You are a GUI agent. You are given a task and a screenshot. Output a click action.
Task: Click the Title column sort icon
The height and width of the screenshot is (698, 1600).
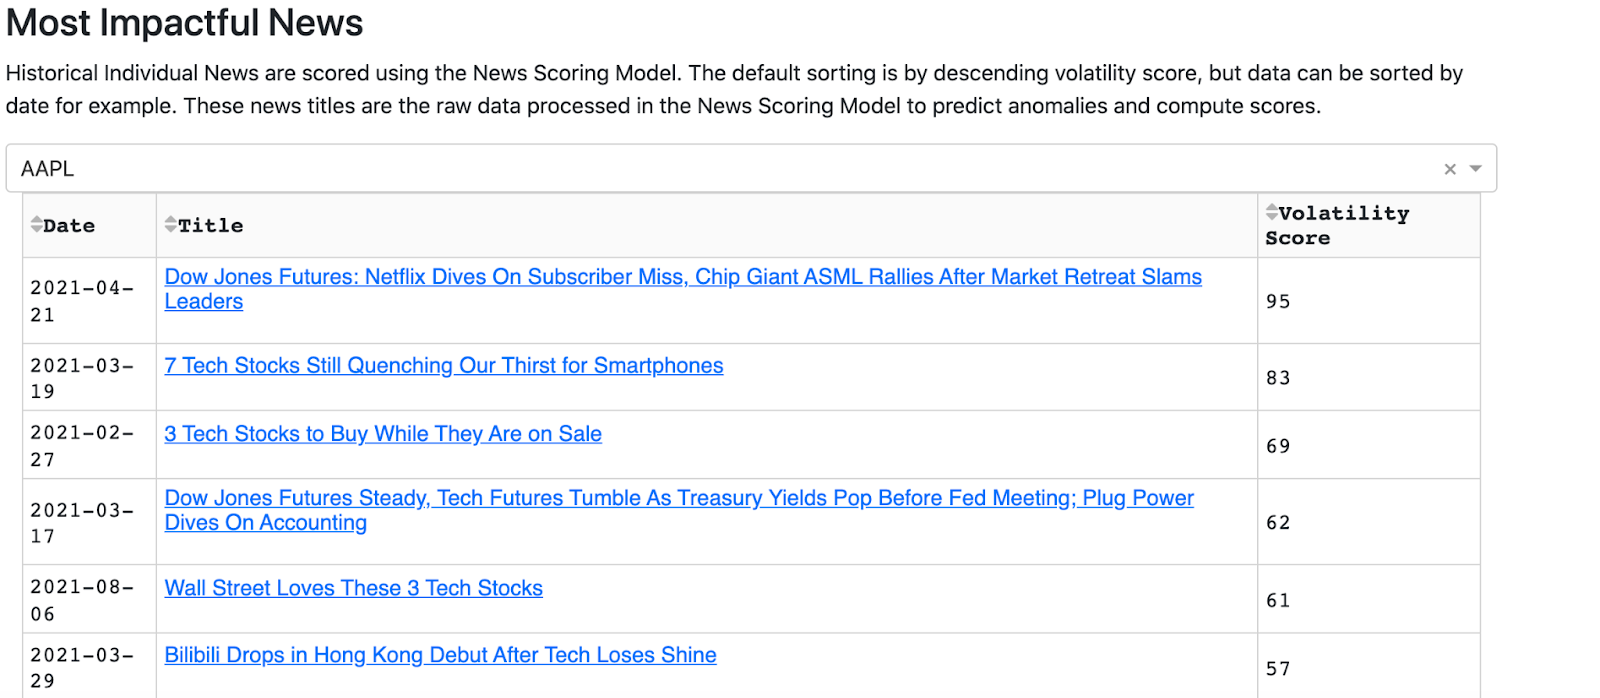[x=171, y=224]
